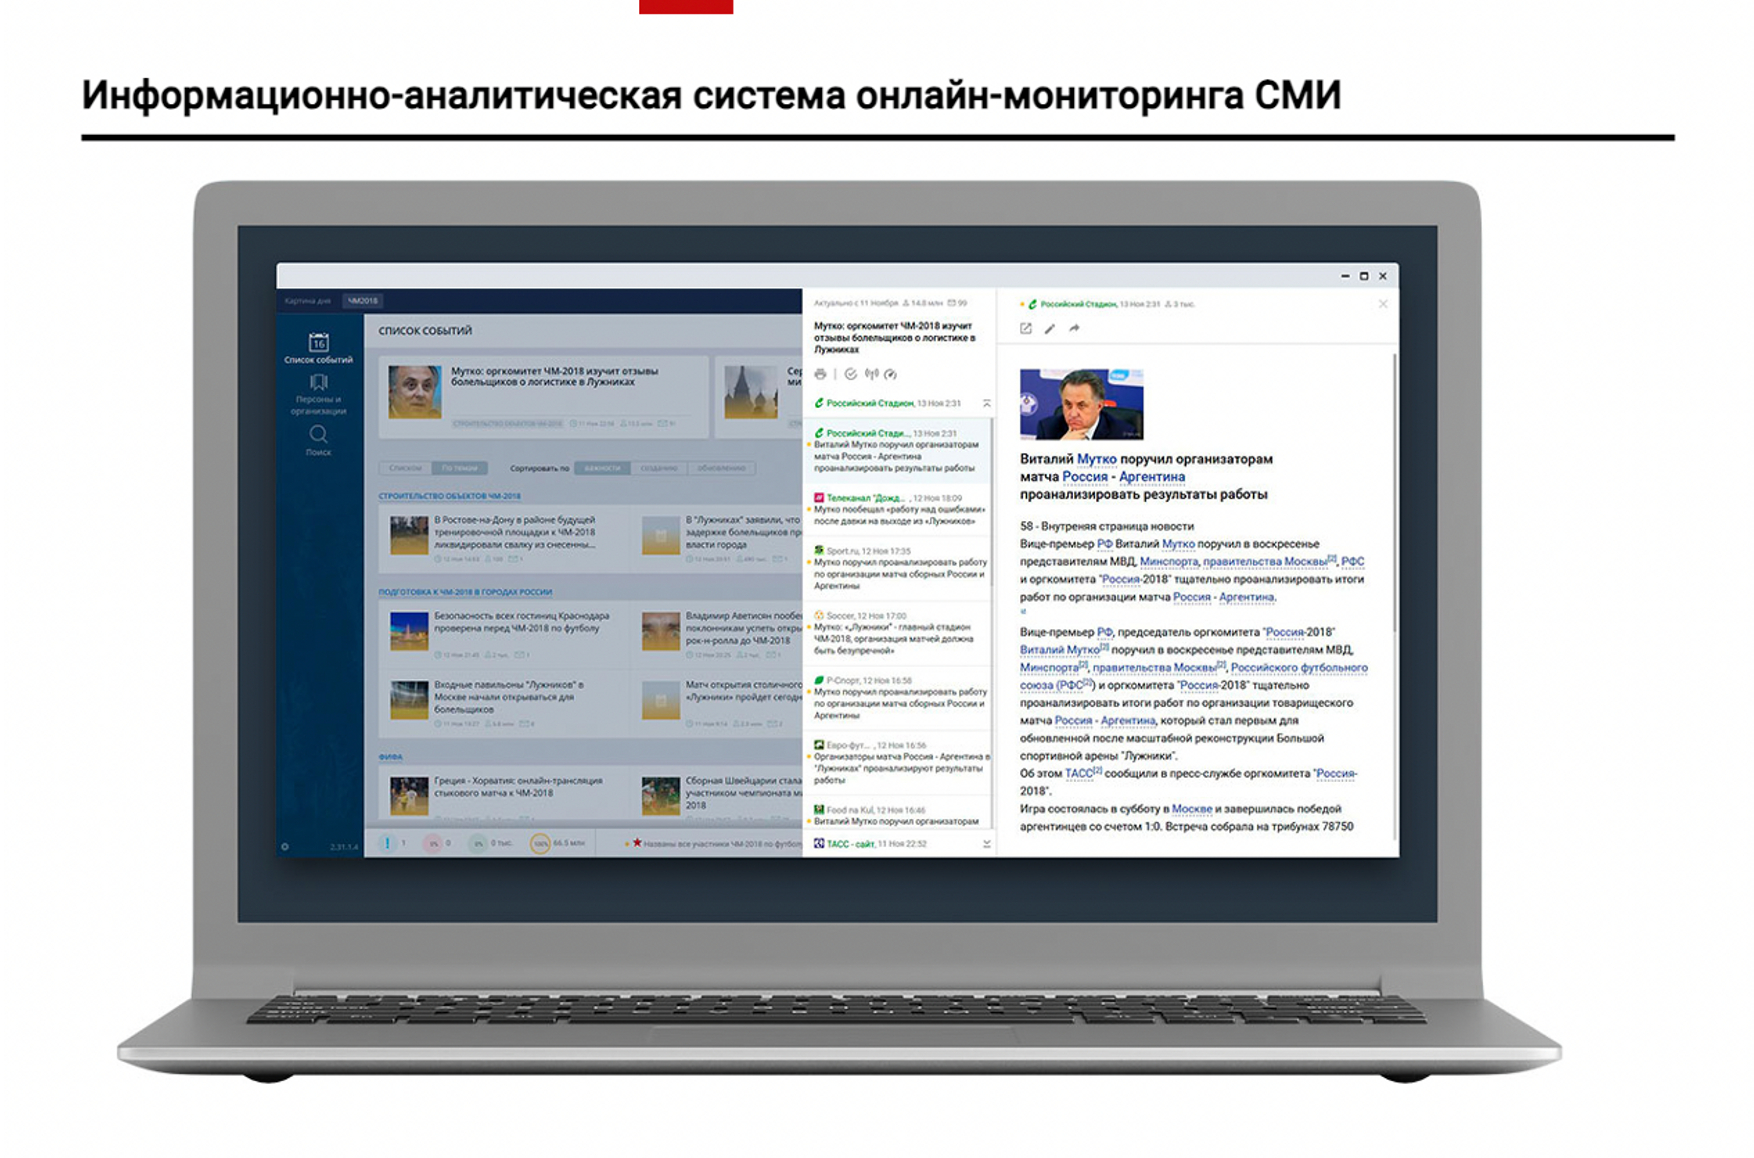
Task: Switch view to Списком toggle
Action: click(405, 468)
